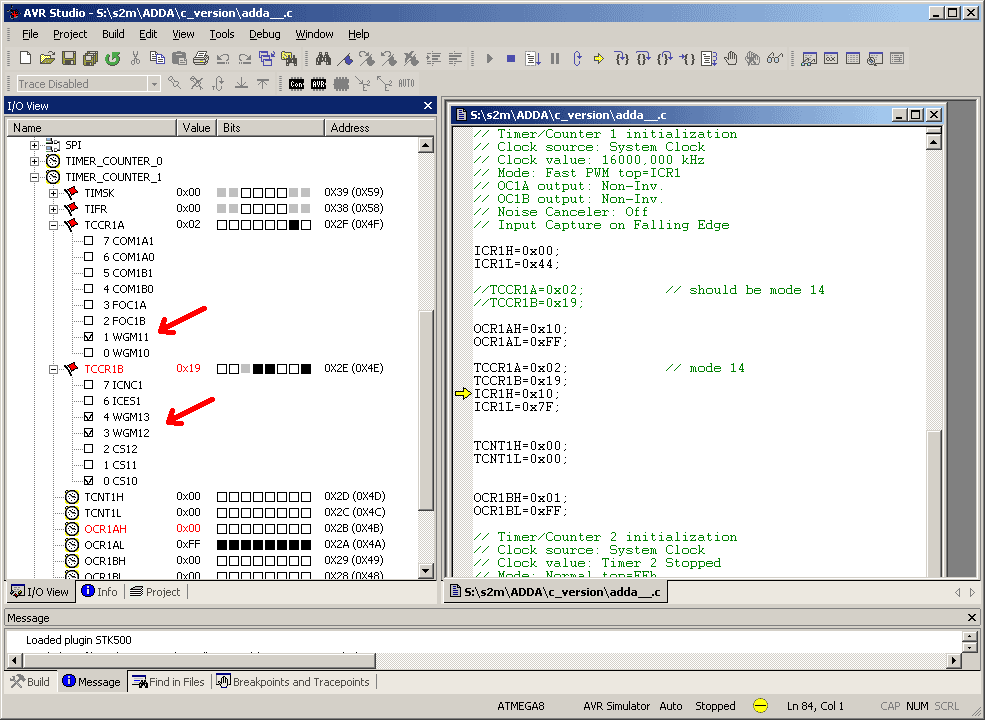The width and height of the screenshot is (985, 720).
Task: Expand the TIMSK register node
Action: [x=53, y=193]
